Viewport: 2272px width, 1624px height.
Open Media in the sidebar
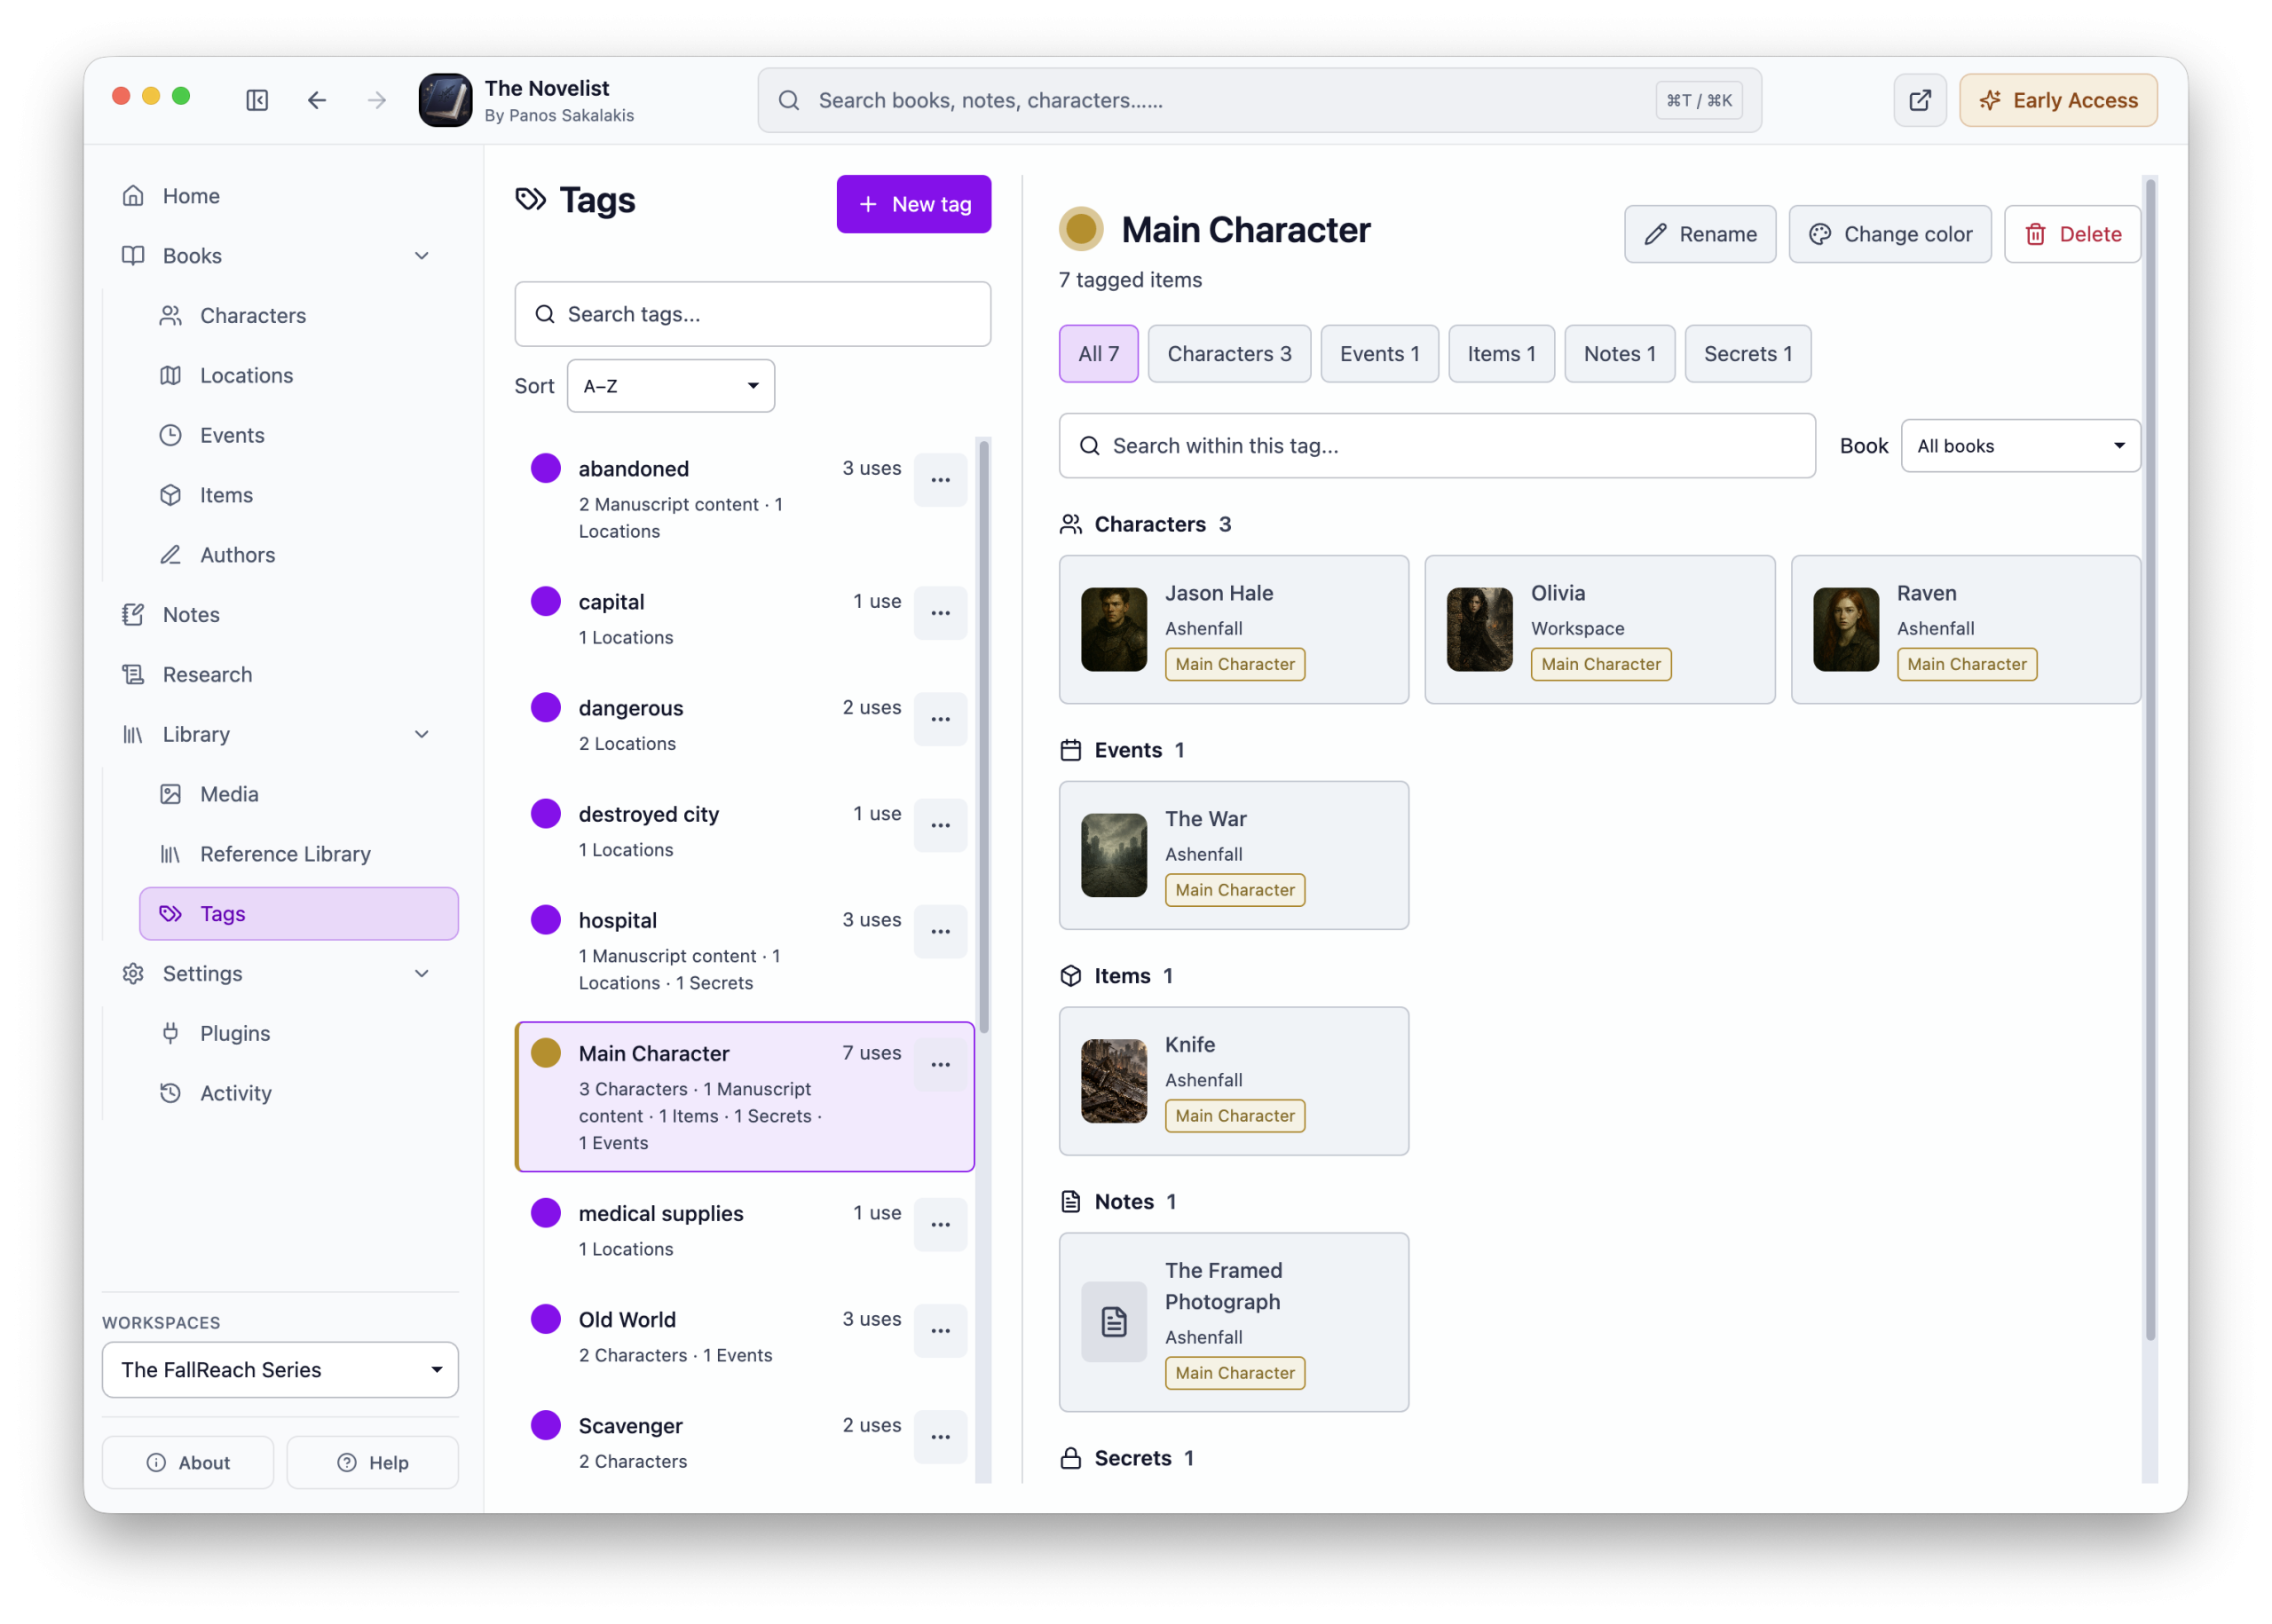[x=298, y=794]
